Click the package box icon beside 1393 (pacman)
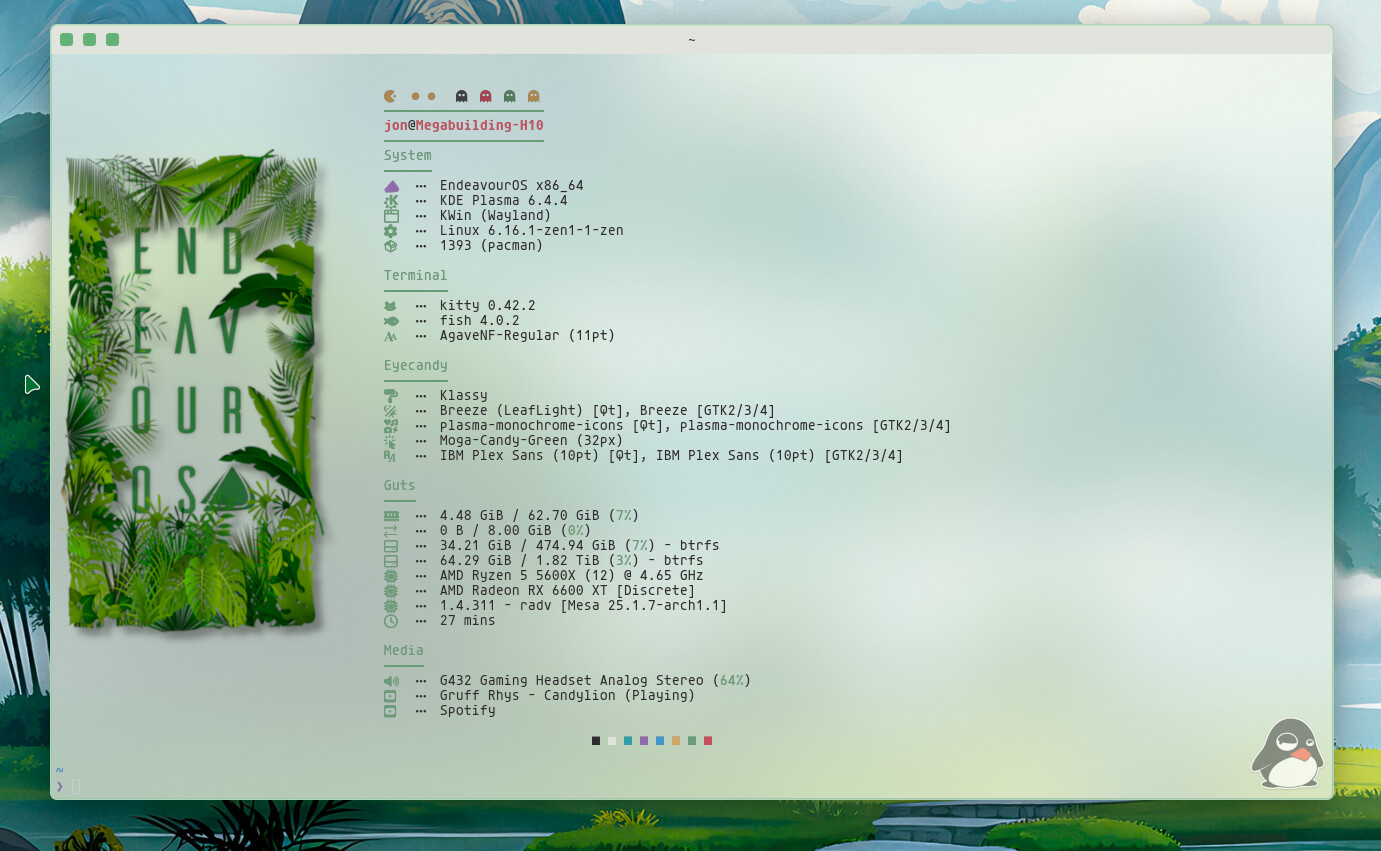The image size is (1381, 851). 391,245
